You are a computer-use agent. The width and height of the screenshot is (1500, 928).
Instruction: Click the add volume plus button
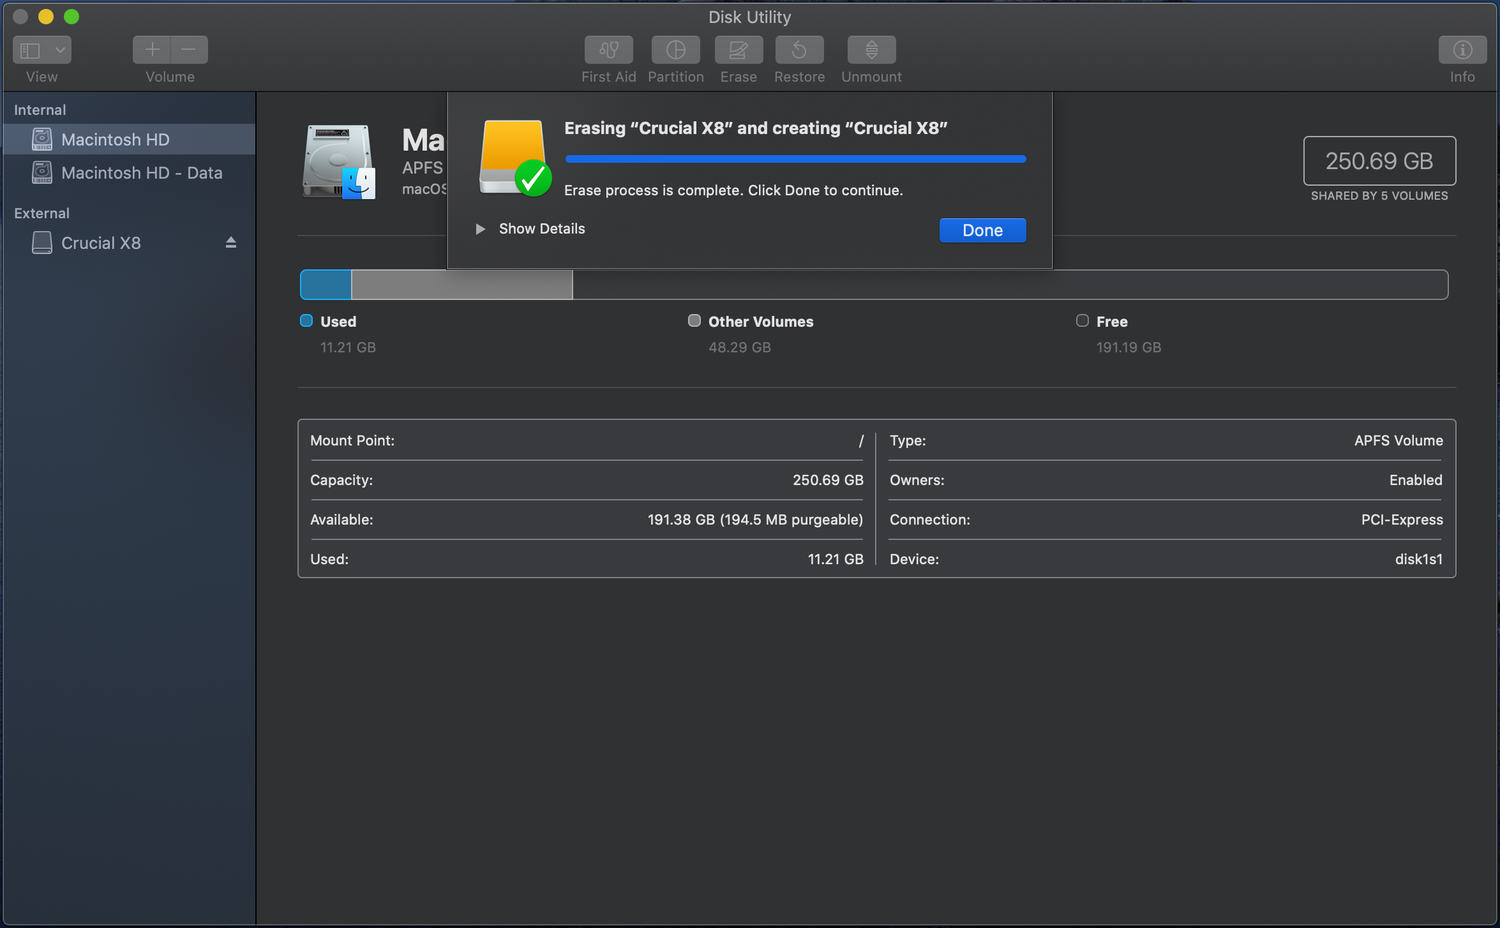pyautogui.click(x=152, y=50)
